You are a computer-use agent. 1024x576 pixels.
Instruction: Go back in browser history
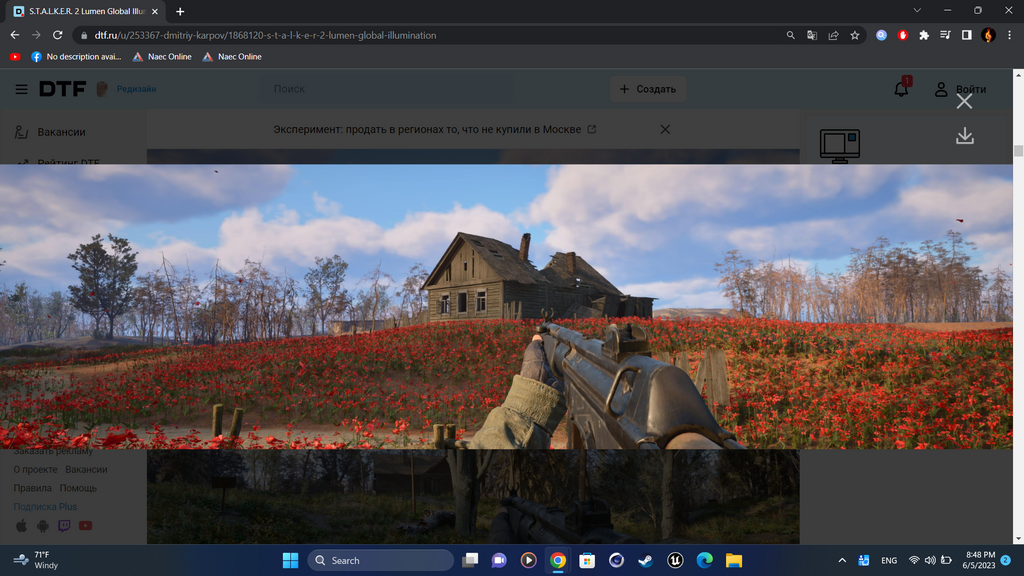coord(14,35)
